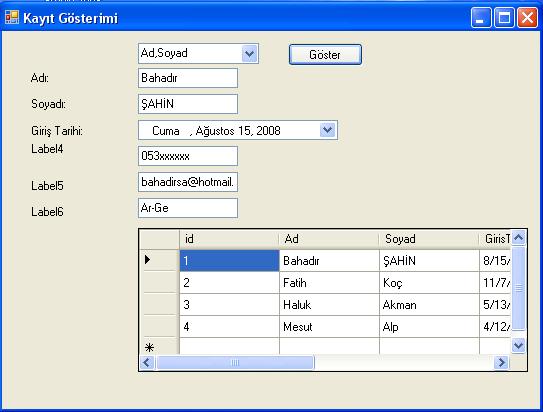Close the Kayıt Gösterimi window
Viewport: 543px width, 412px height.
527,17
